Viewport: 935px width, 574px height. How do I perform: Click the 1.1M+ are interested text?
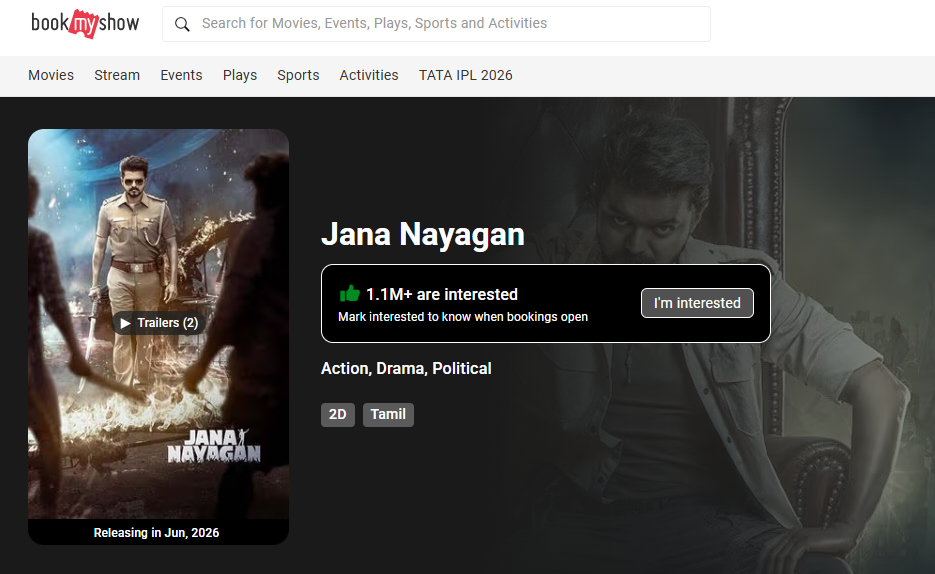pyautogui.click(x=442, y=294)
